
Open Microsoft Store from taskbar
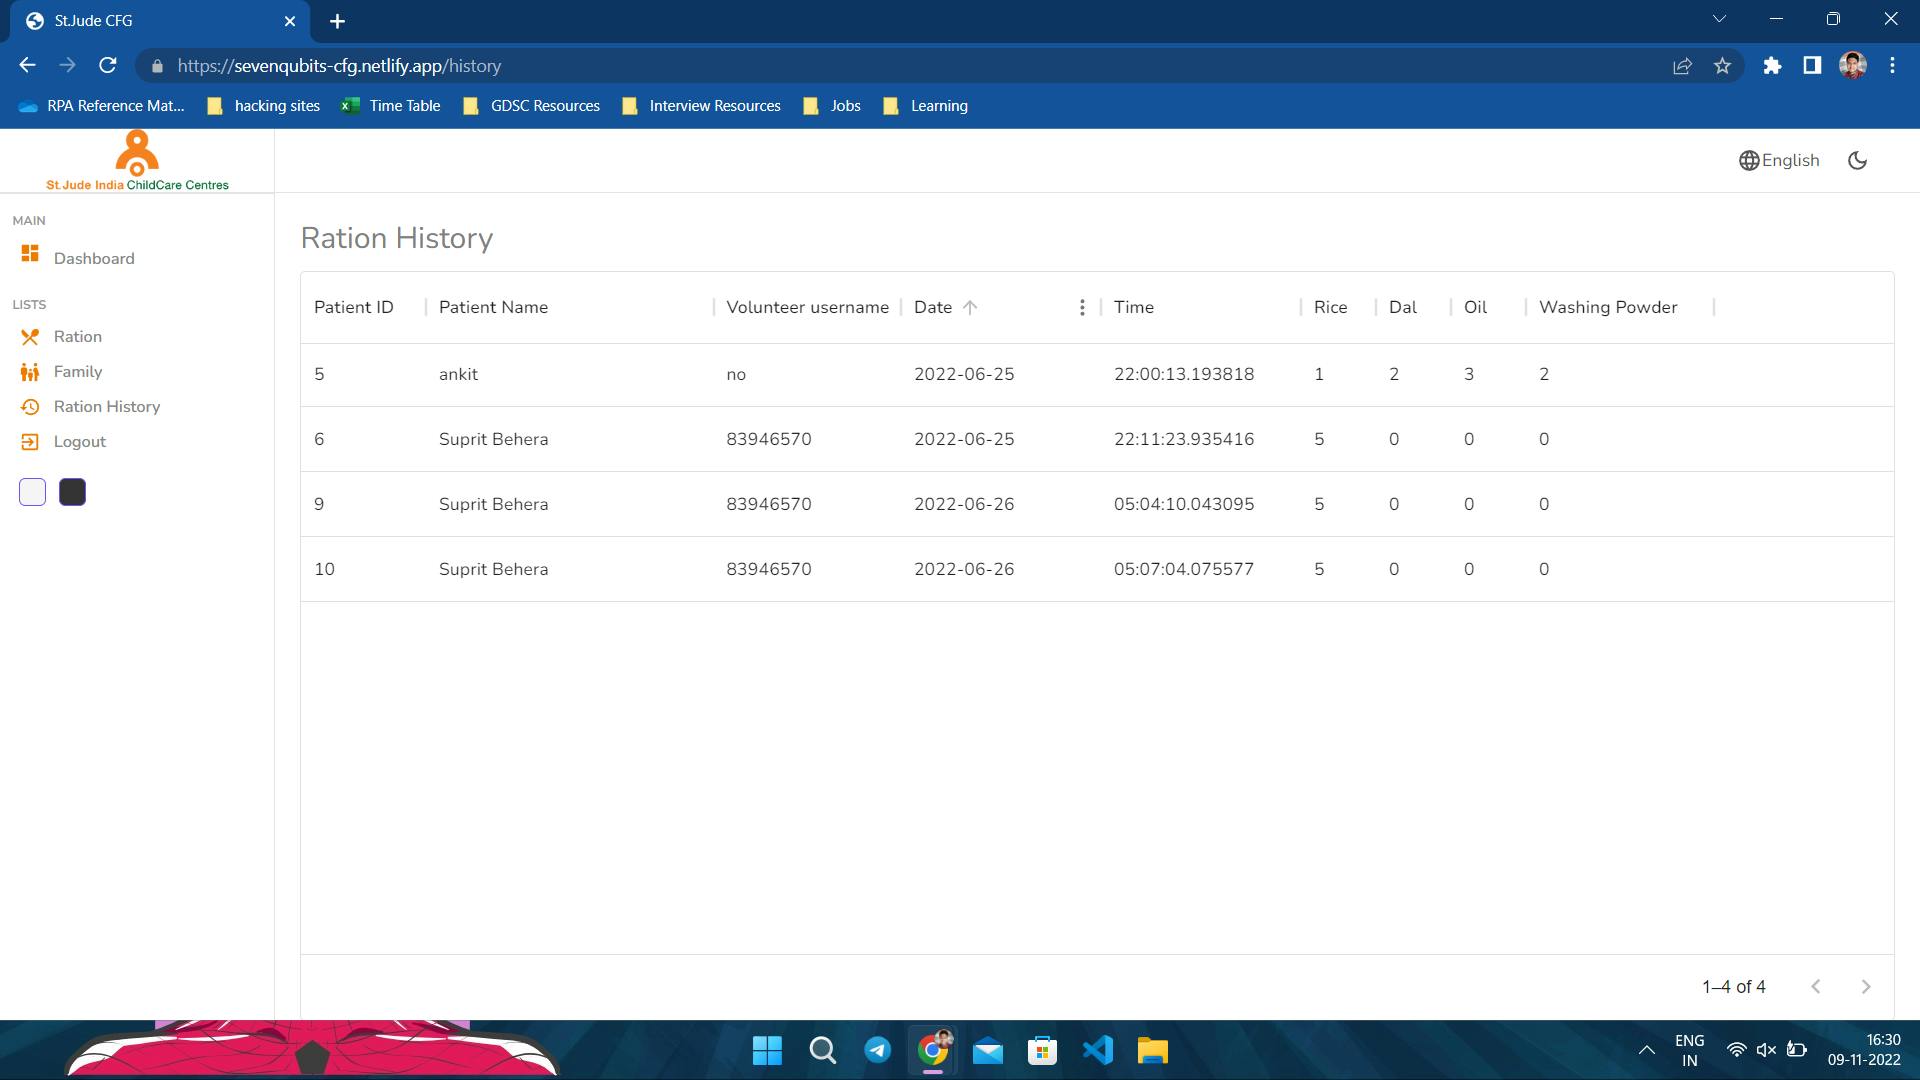tap(1042, 1051)
